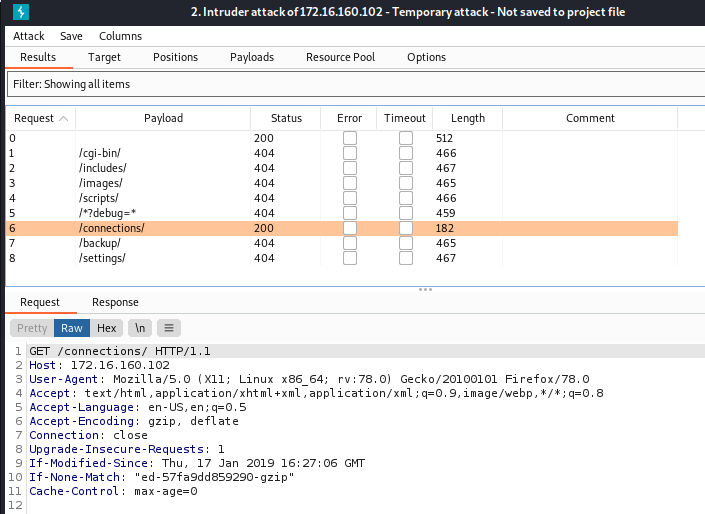Toggle Error checkbox for /images/ row
This screenshot has width=705, height=514.
coord(350,183)
